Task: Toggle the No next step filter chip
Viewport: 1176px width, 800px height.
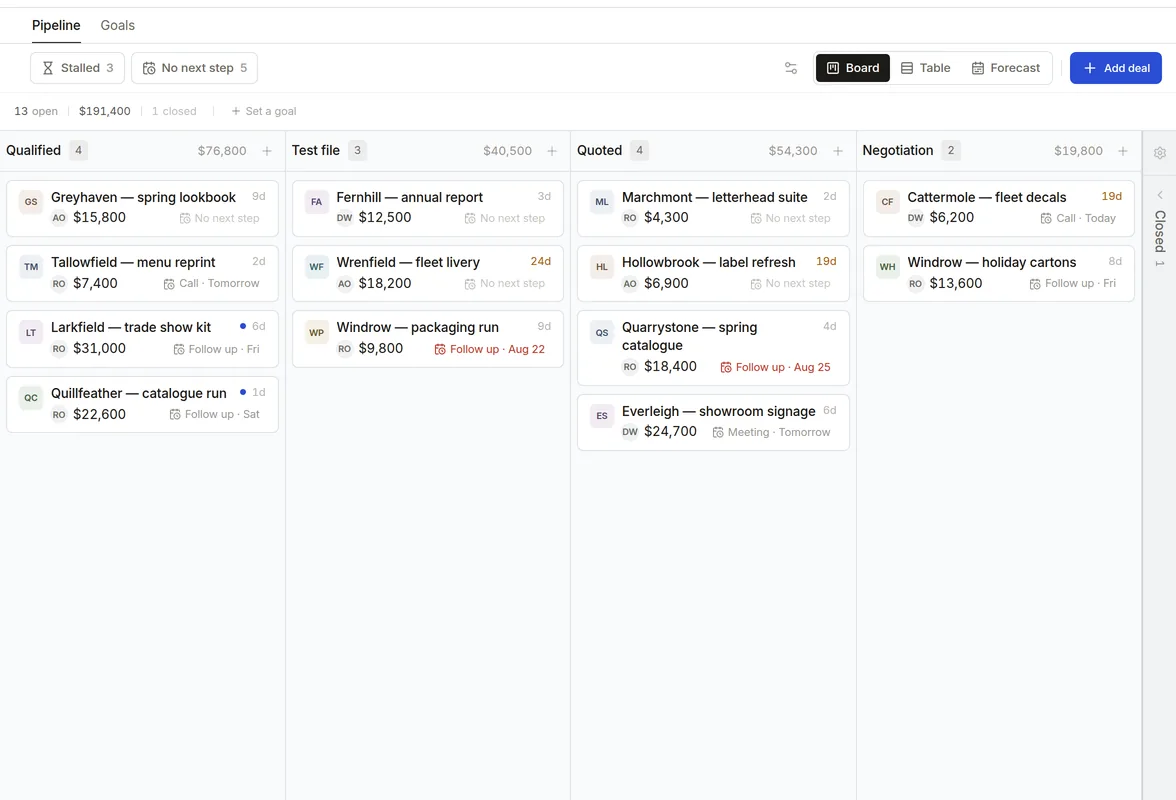Action: click(x=194, y=68)
